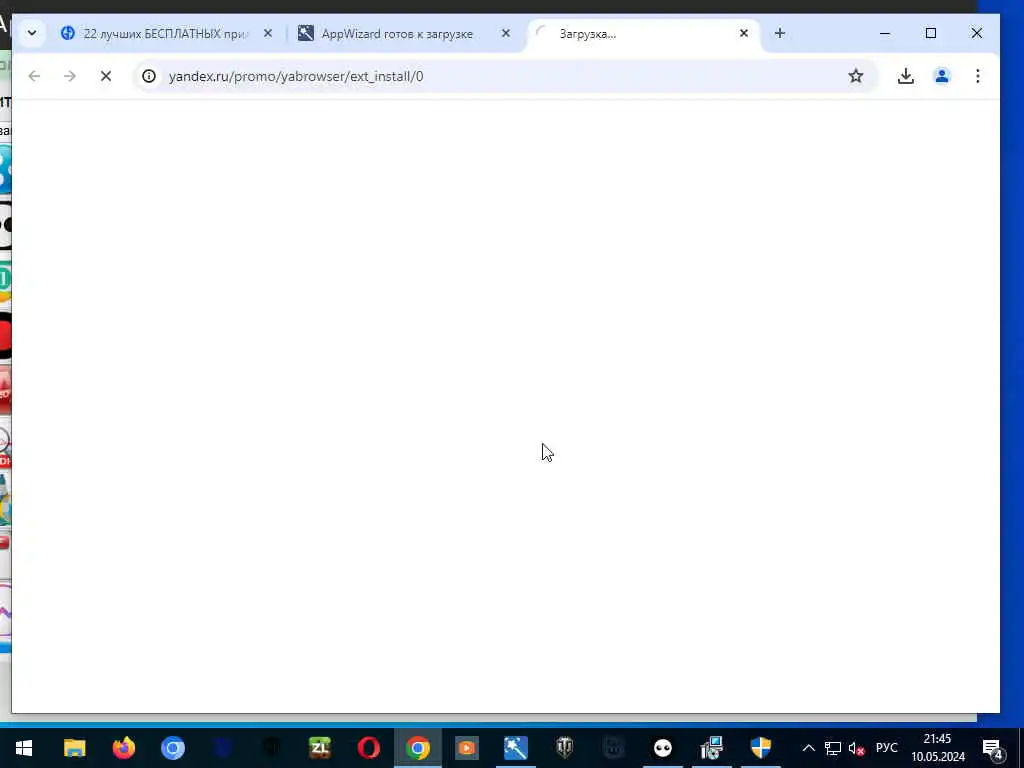Image resolution: width=1024 pixels, height=768 pixels.
Task: Go forward to next page
Action: (x=70, y=76)
